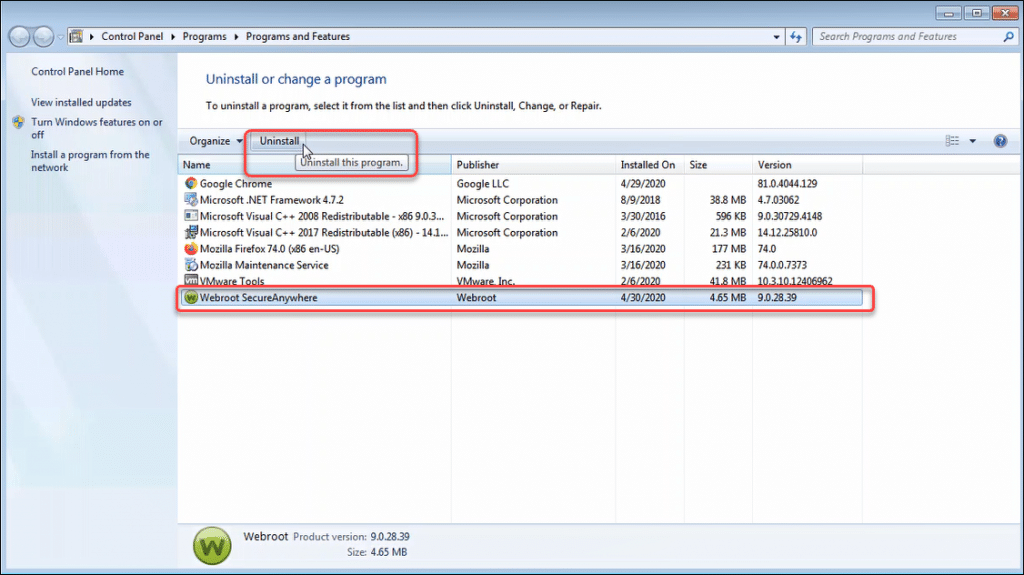Click the 596 KB size cell
The height and width of the screenshot is (575, 1024).
coord(730,216)
